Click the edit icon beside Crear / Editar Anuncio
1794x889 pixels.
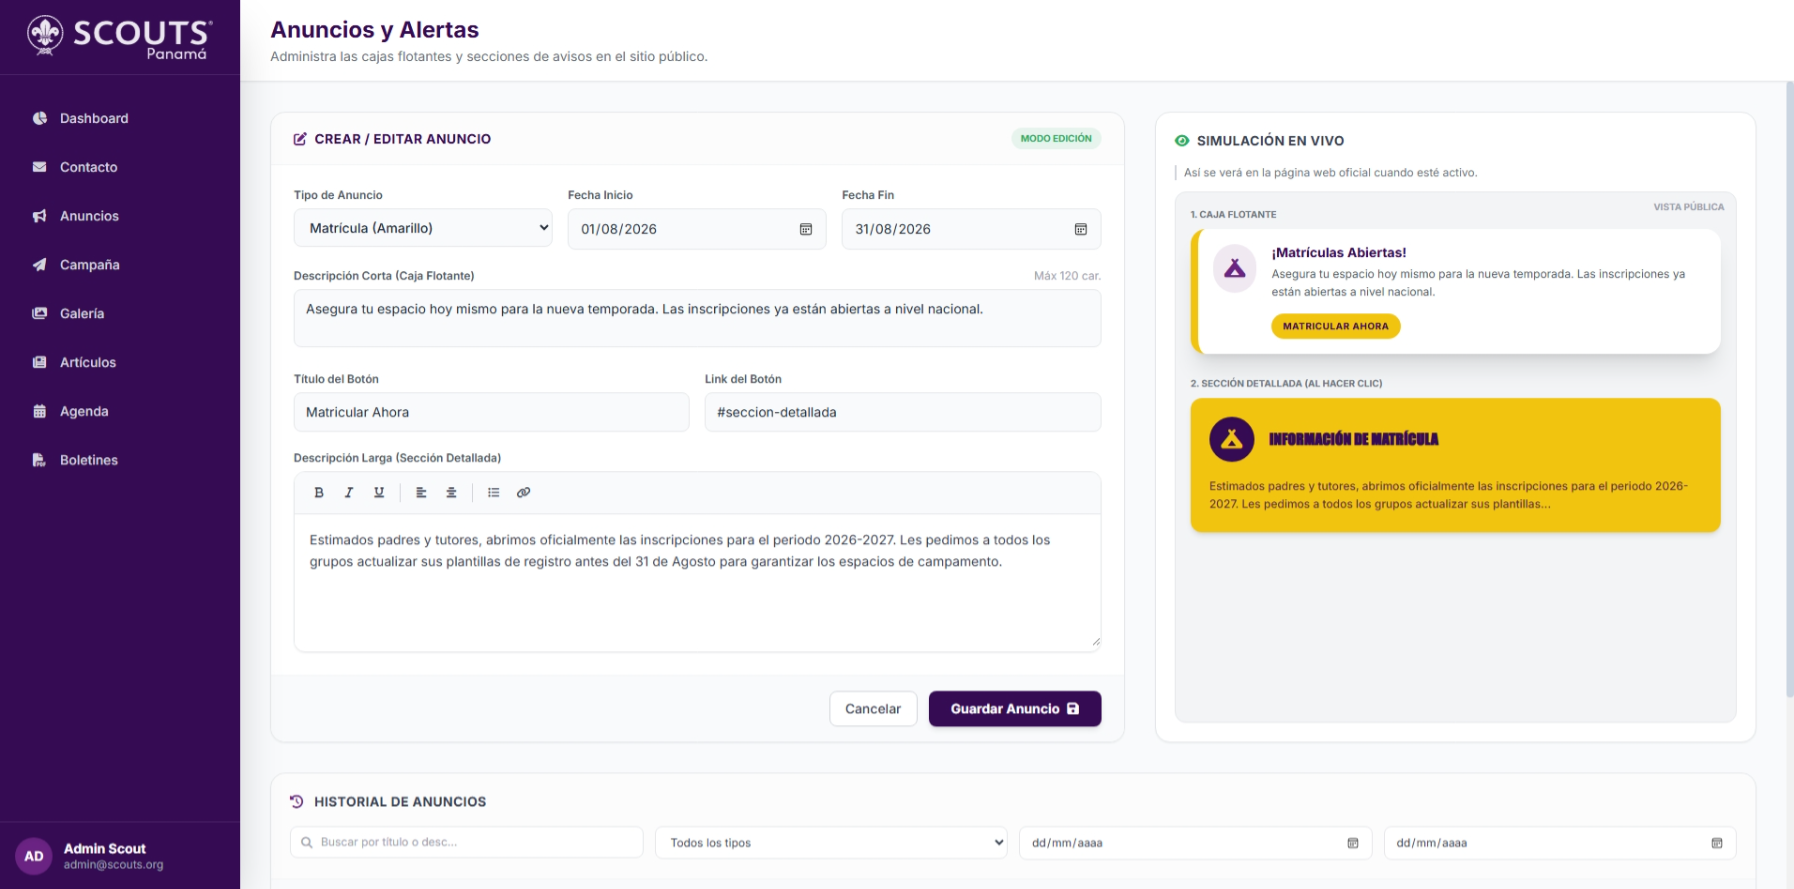[x=300, y=139]
